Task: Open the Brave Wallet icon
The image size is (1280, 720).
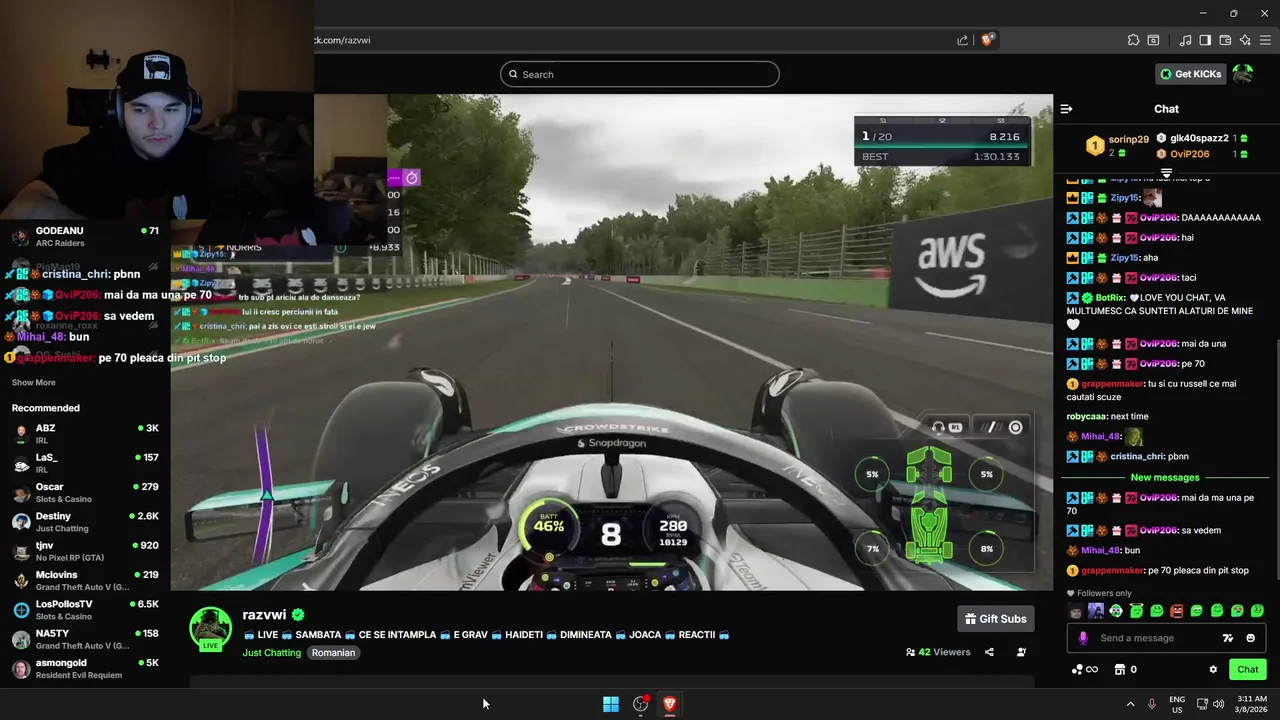Action: pos(1225,40)
